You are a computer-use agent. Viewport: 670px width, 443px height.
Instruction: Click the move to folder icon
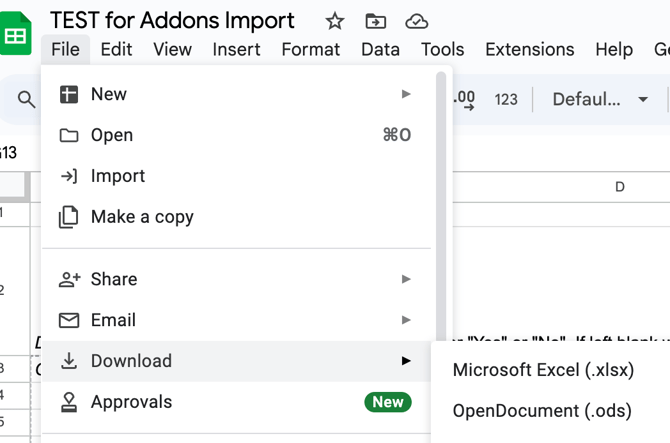(376, 21)
